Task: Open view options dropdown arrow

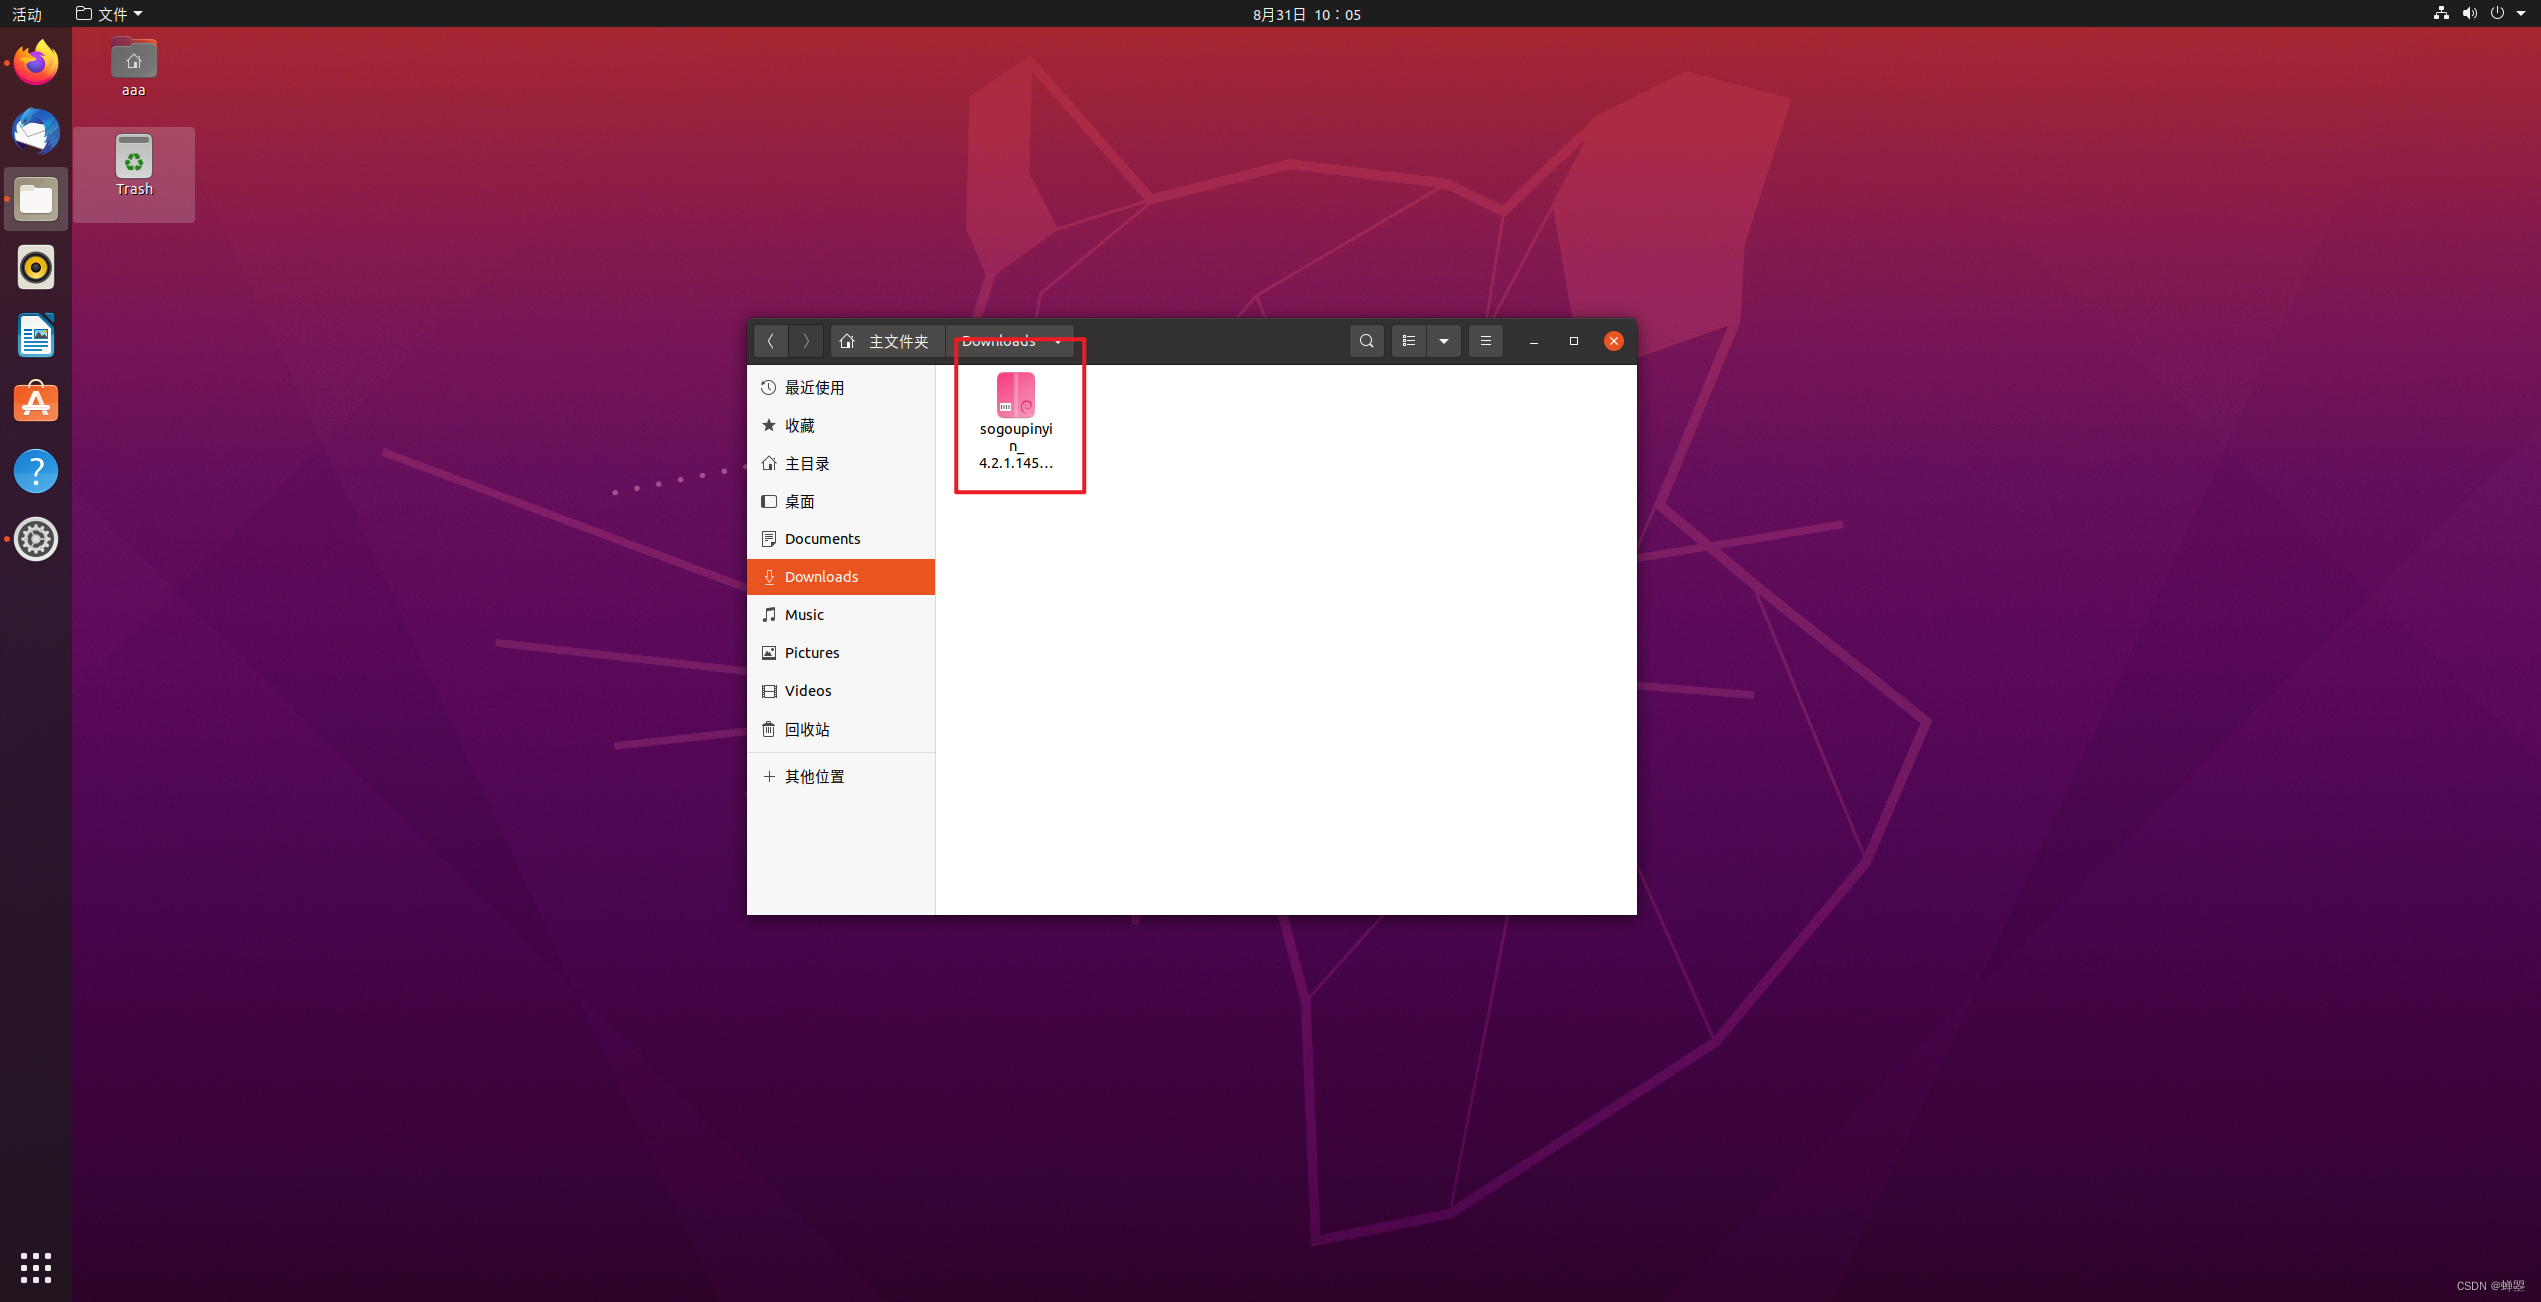Action: (1443, 341)
